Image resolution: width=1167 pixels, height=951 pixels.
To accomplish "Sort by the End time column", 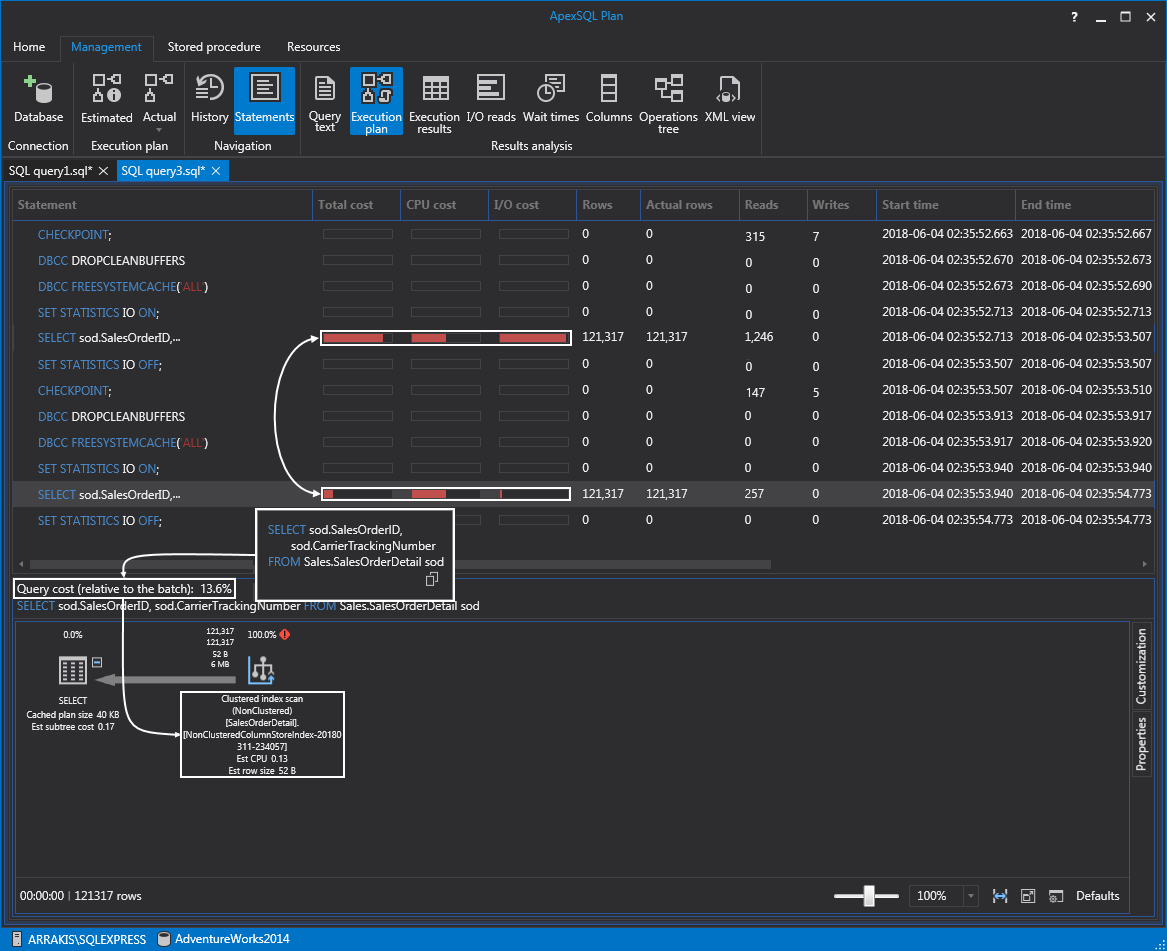I will coord(1085,205).
